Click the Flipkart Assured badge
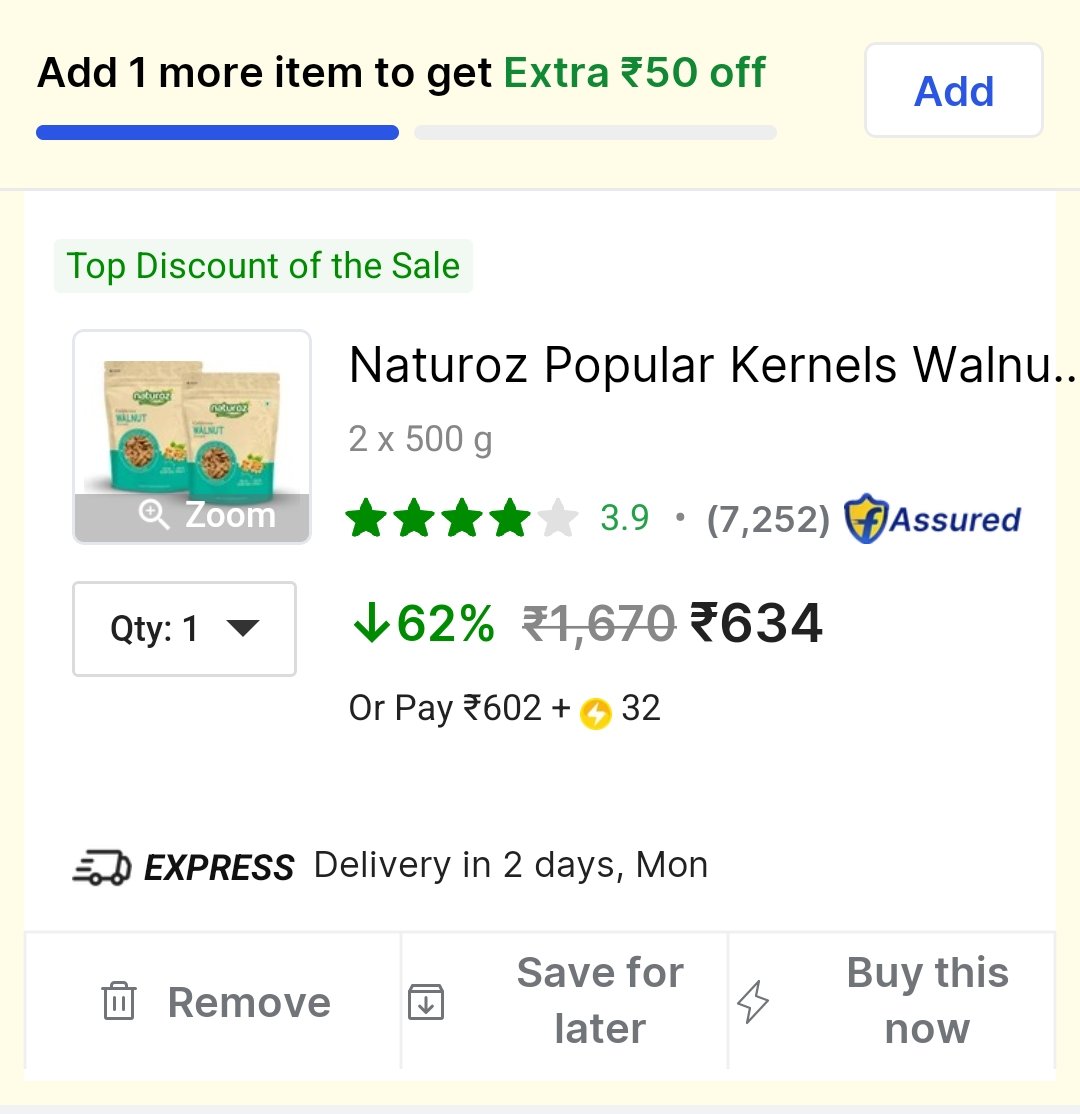 (x=933, y=519)
